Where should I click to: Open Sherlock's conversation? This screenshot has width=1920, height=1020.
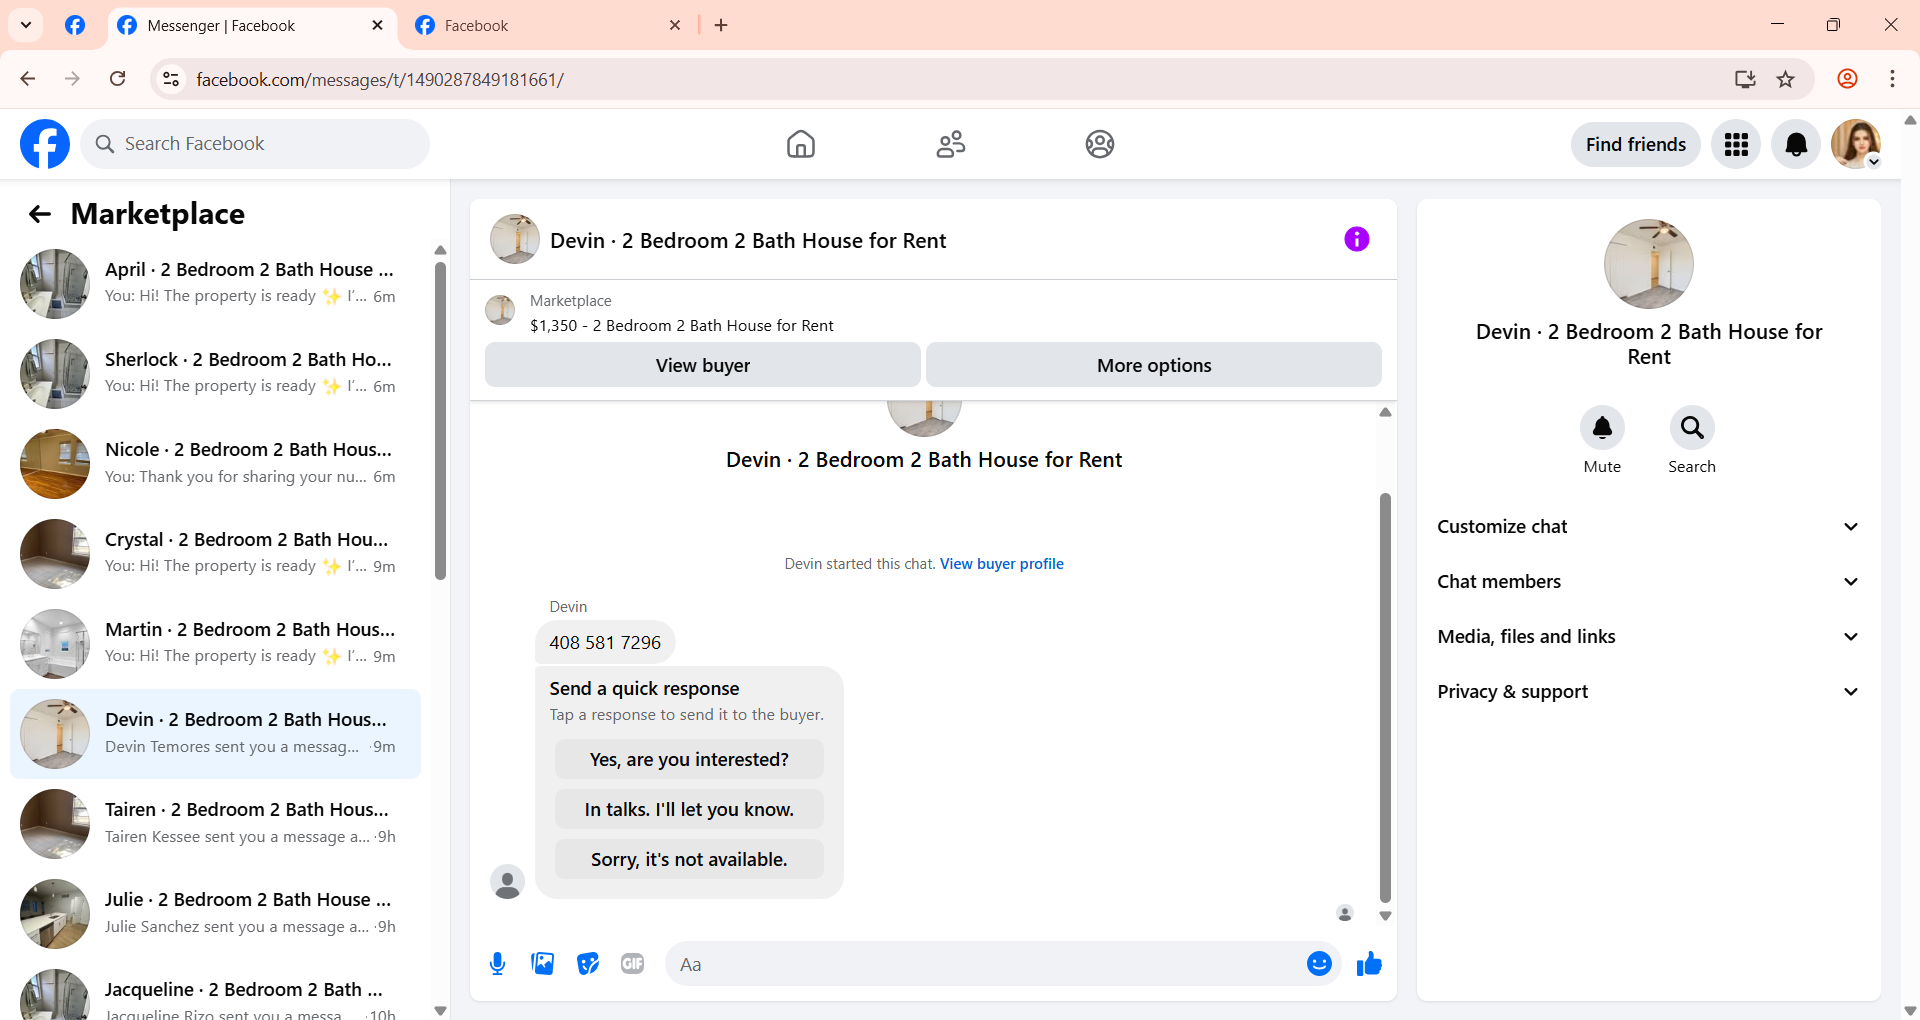pyautogui.click(x=215, y=374)
